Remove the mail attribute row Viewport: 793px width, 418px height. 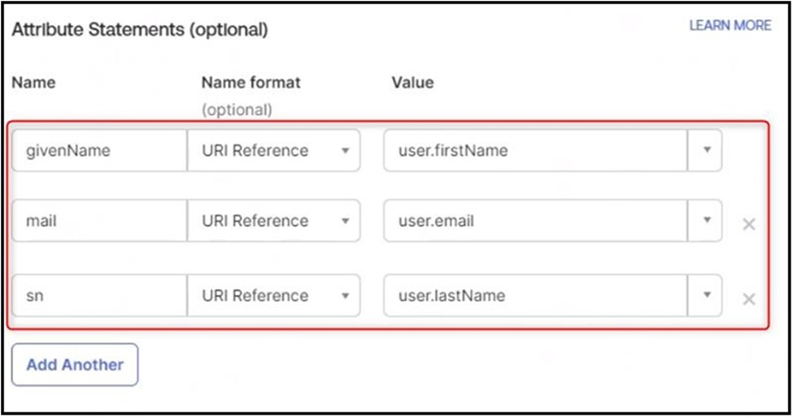[x=748, y=224]
